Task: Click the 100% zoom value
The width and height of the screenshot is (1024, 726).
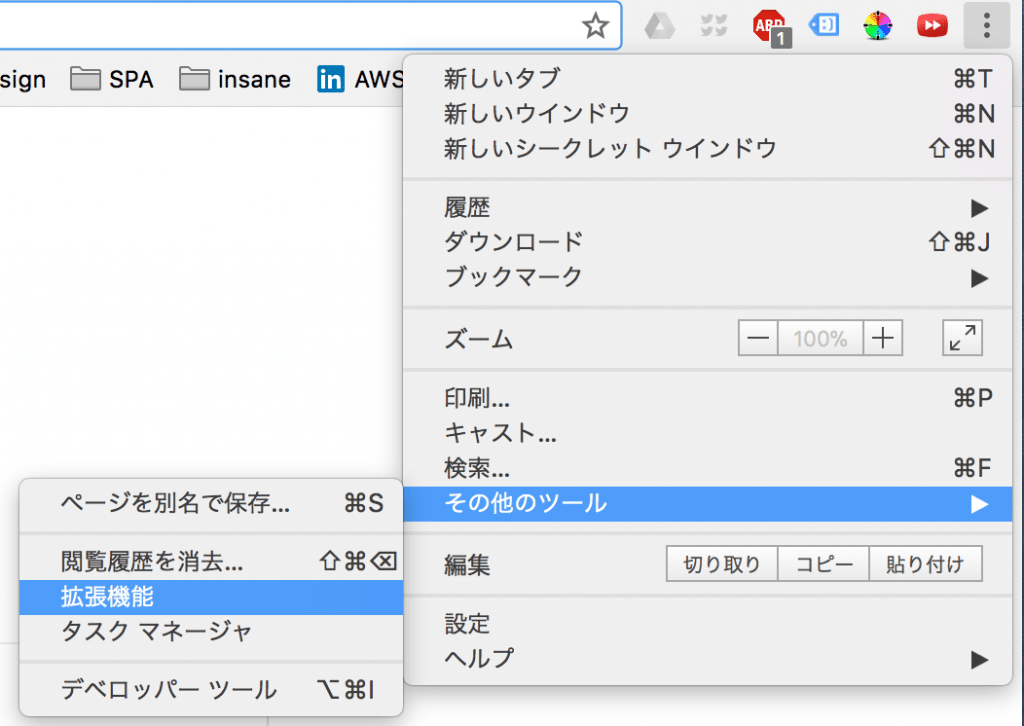Action: [x=820, y=338]
